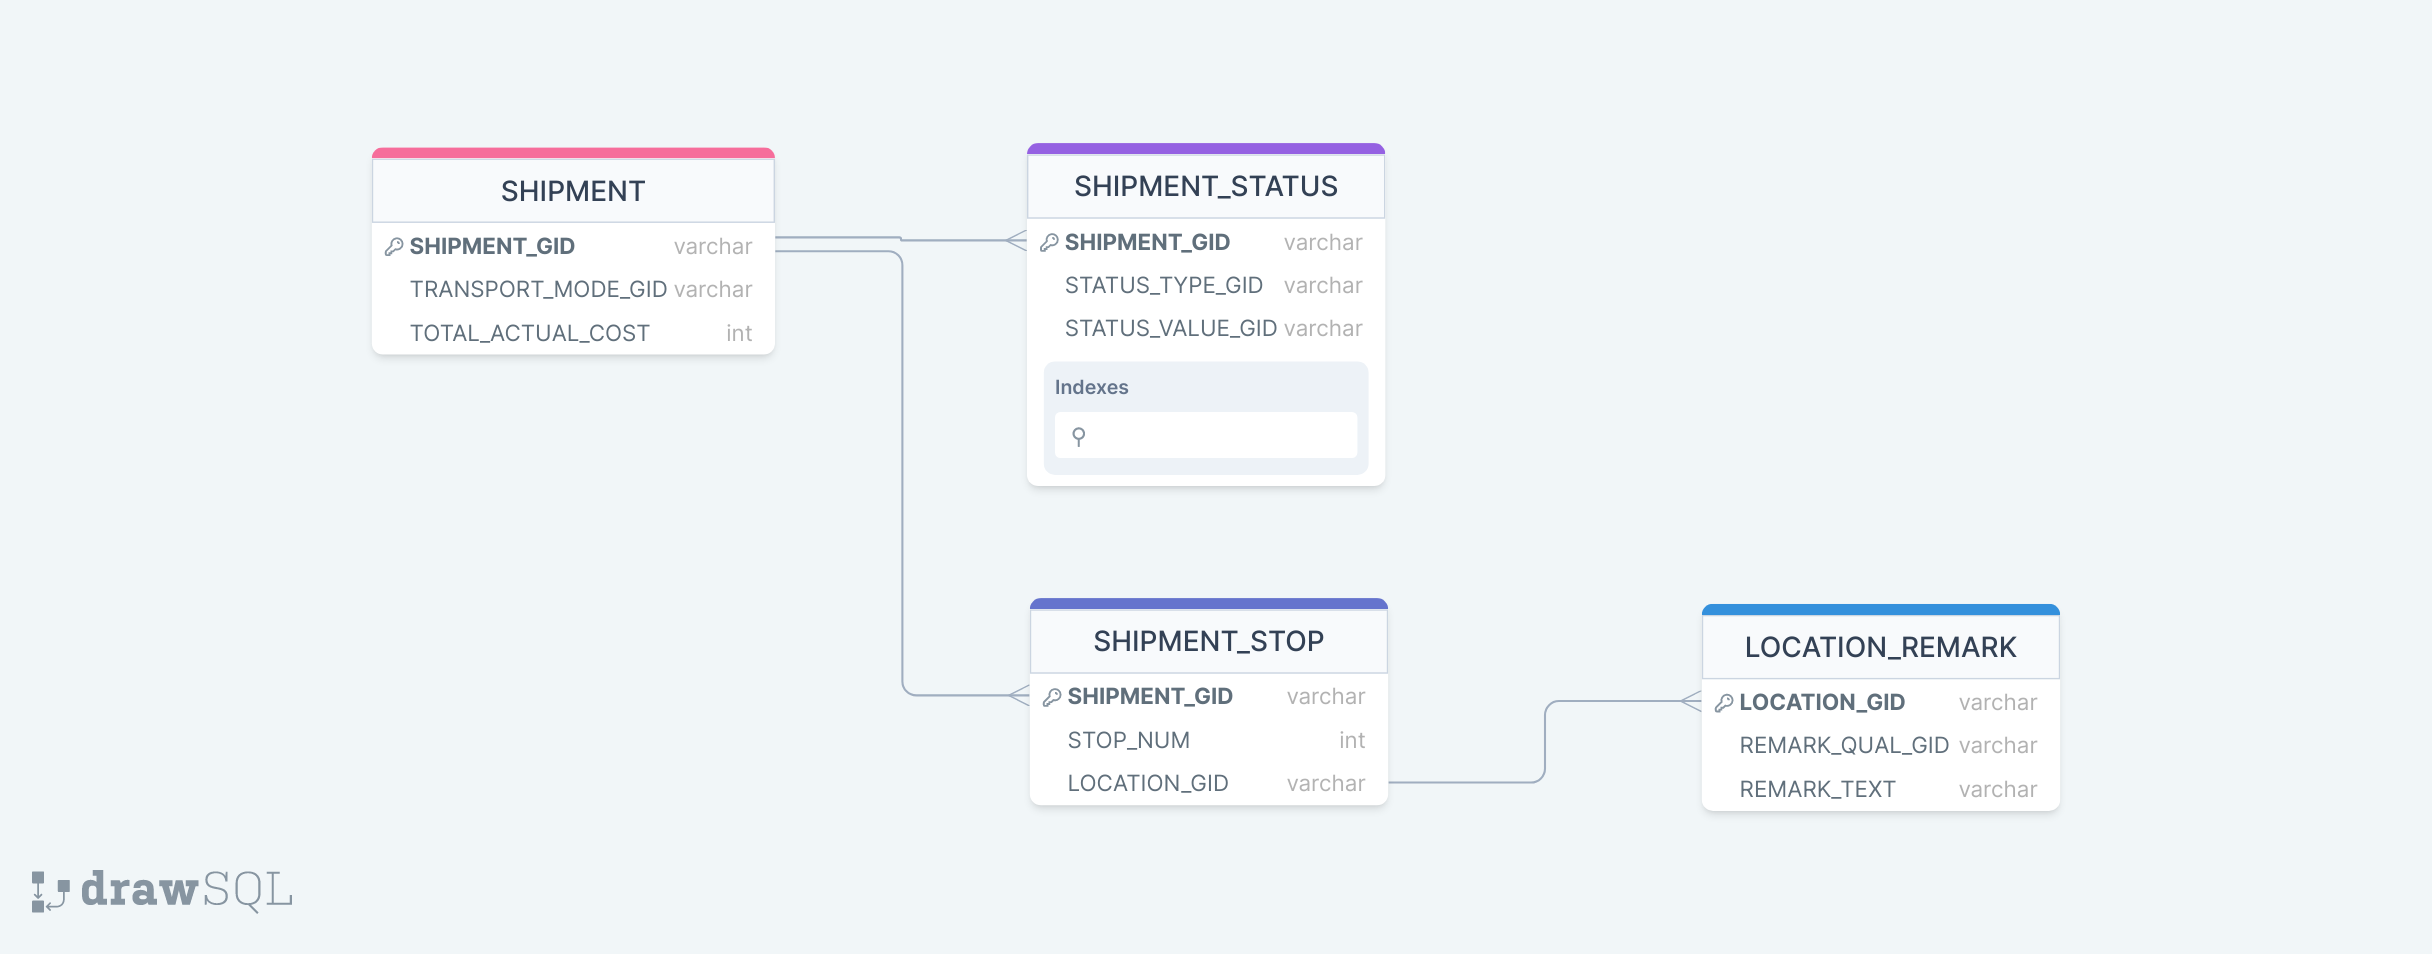Click the drawSQL logo icon
This screenshot has width=2432, height=954.
coord(49,891)
